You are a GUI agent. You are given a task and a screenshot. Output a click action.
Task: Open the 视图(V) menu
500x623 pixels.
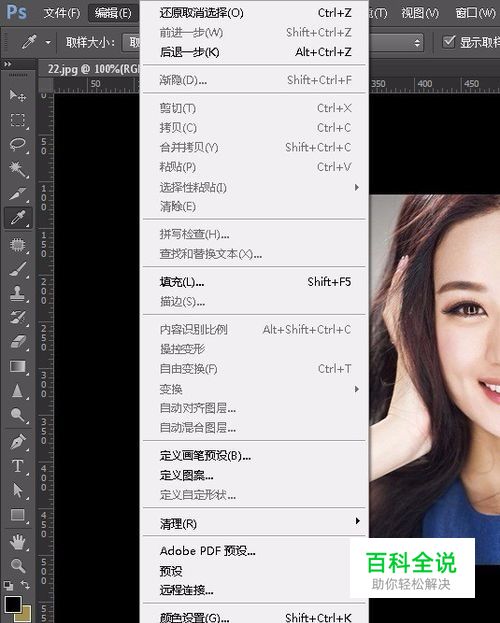coord(420,13)
